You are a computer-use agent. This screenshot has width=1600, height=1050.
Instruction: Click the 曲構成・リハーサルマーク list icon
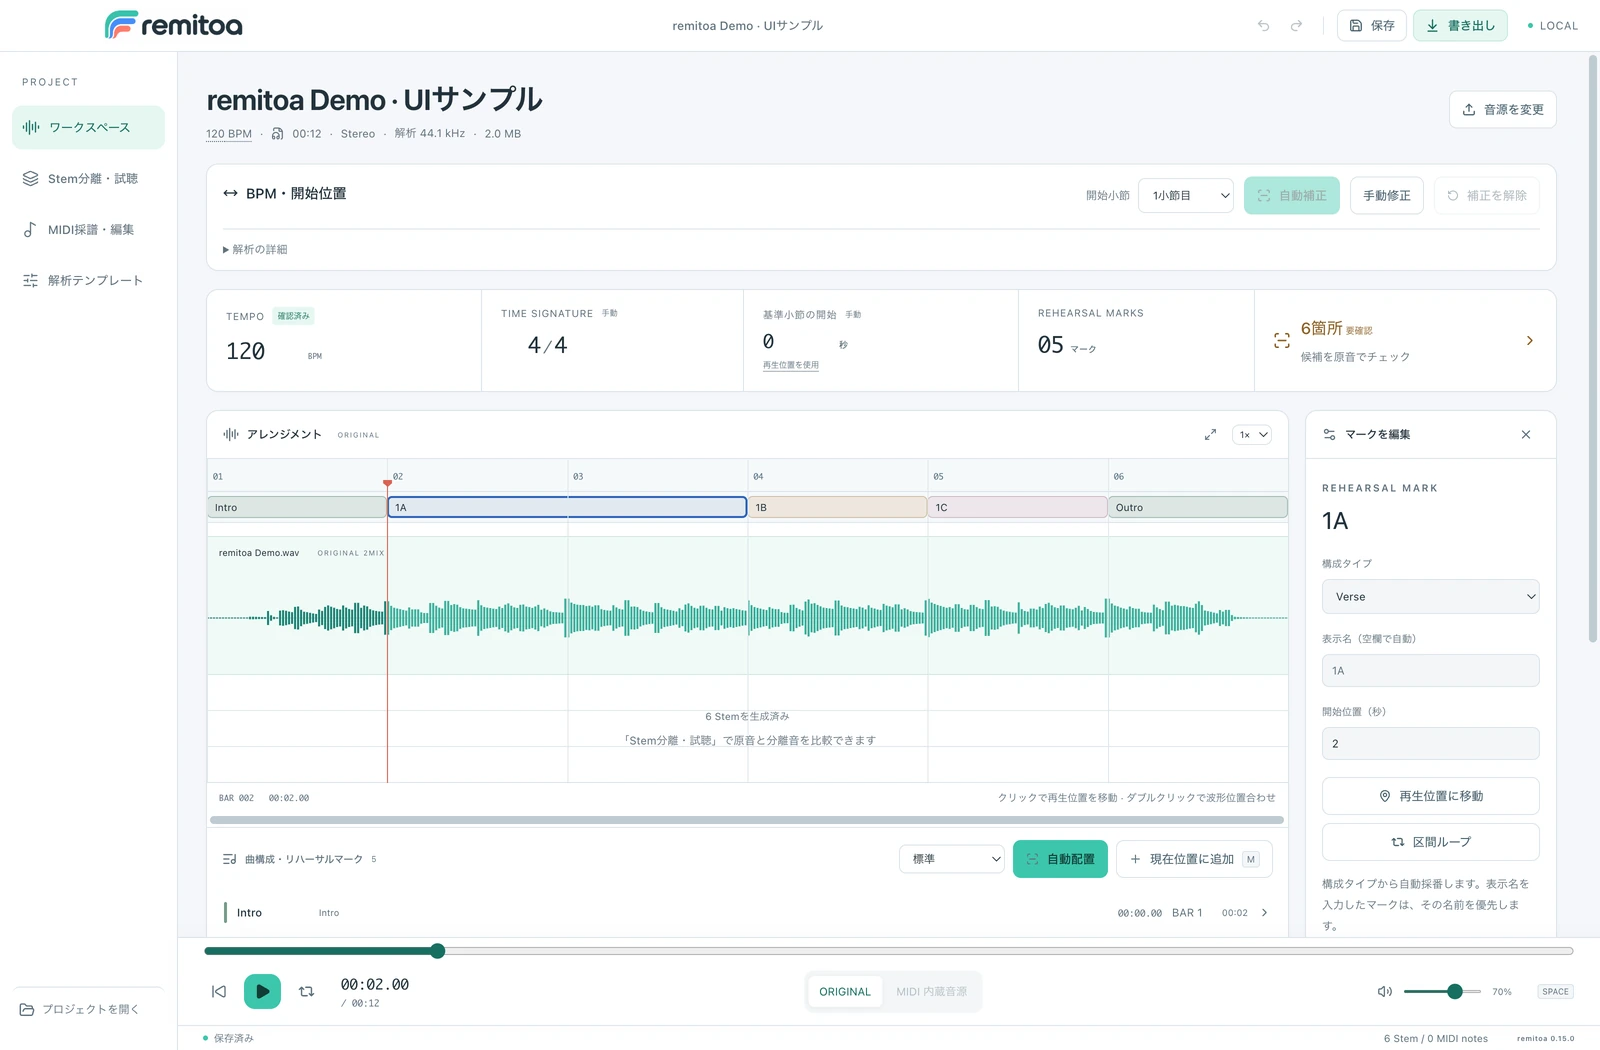pos(229,859)
